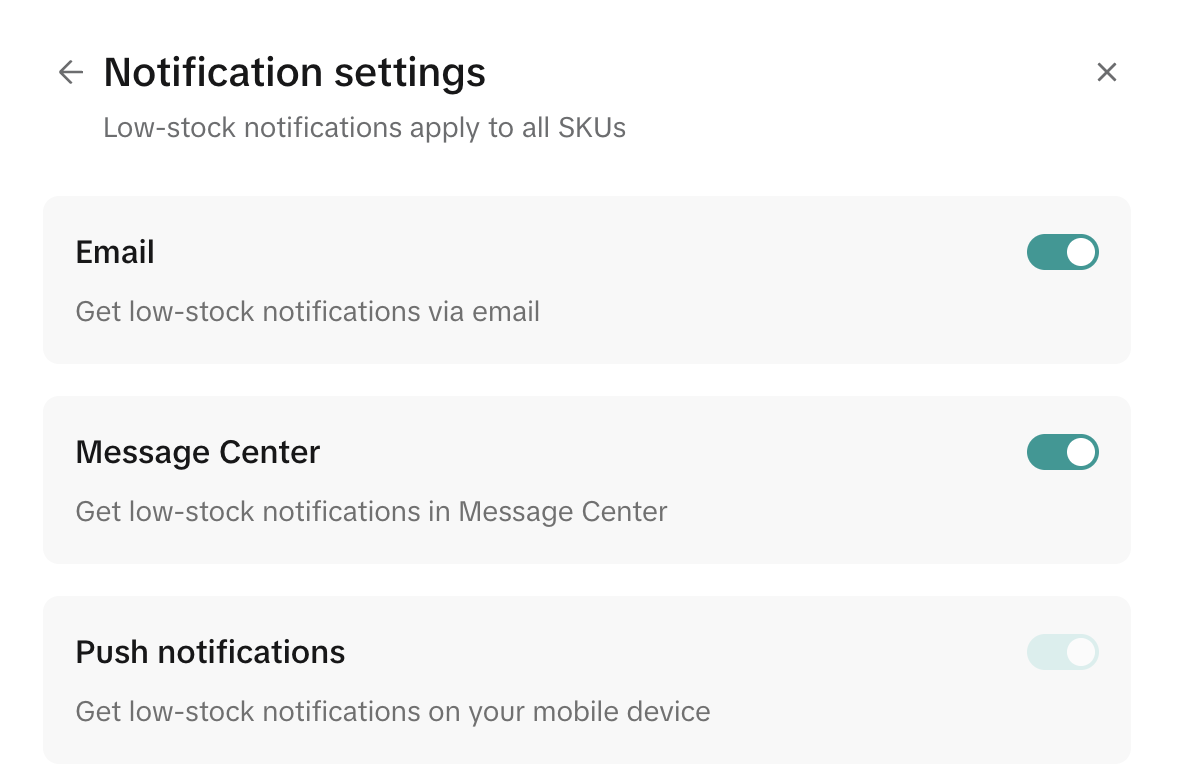
Task: Click "Get low-stock notifications via email" text
Action: tap(307, 312)
